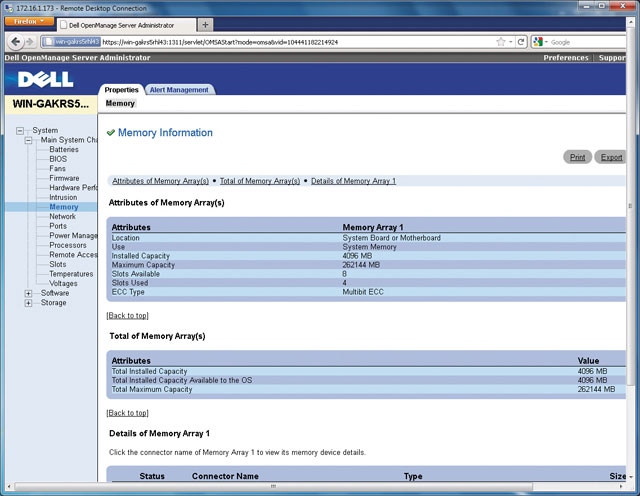Switch to the Alert Management tab
This screenshot has width=640, height=496.
pos(179,90)
